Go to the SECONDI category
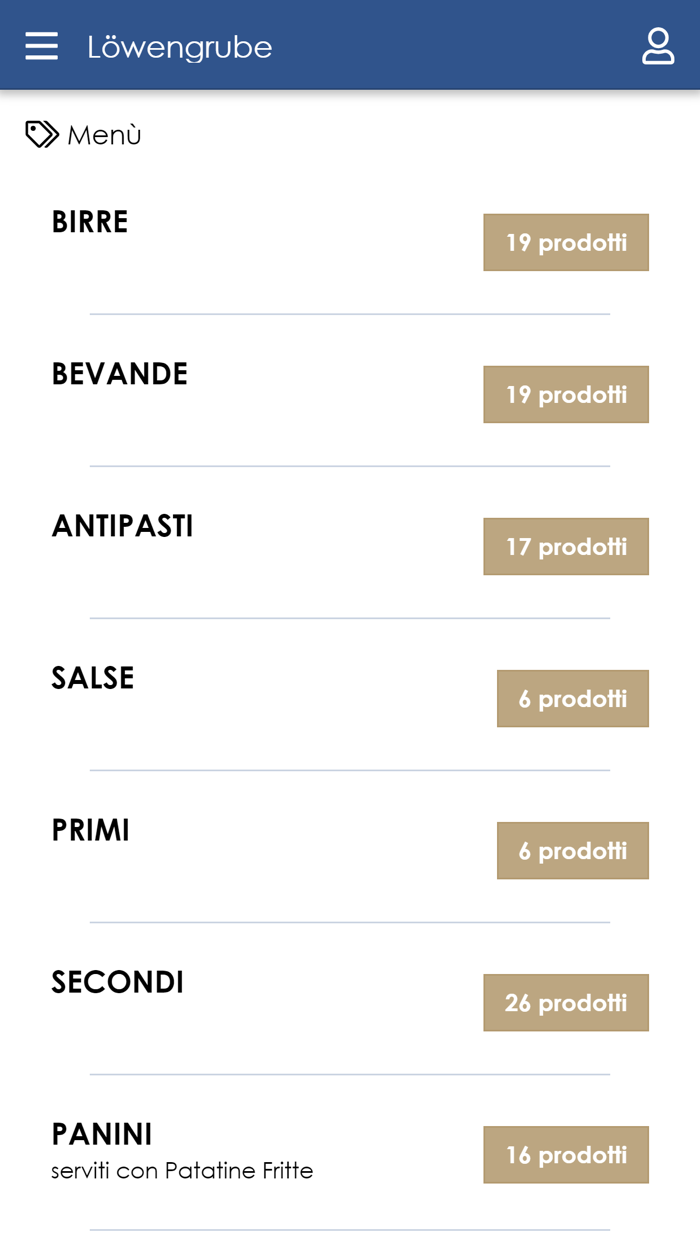 pyautogui.click(x=118, y=982)
